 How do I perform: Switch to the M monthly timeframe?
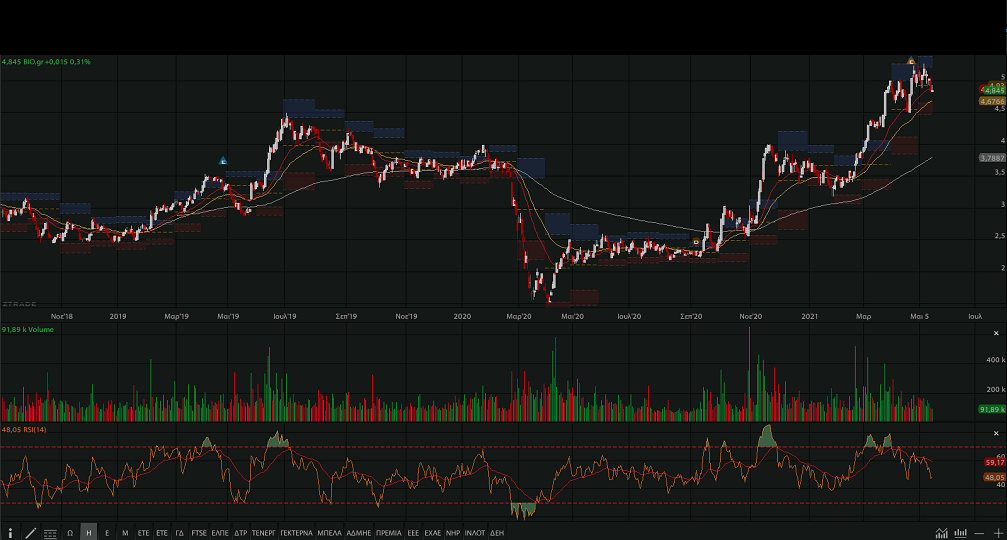pyautogui.click(x=125, y=533)
